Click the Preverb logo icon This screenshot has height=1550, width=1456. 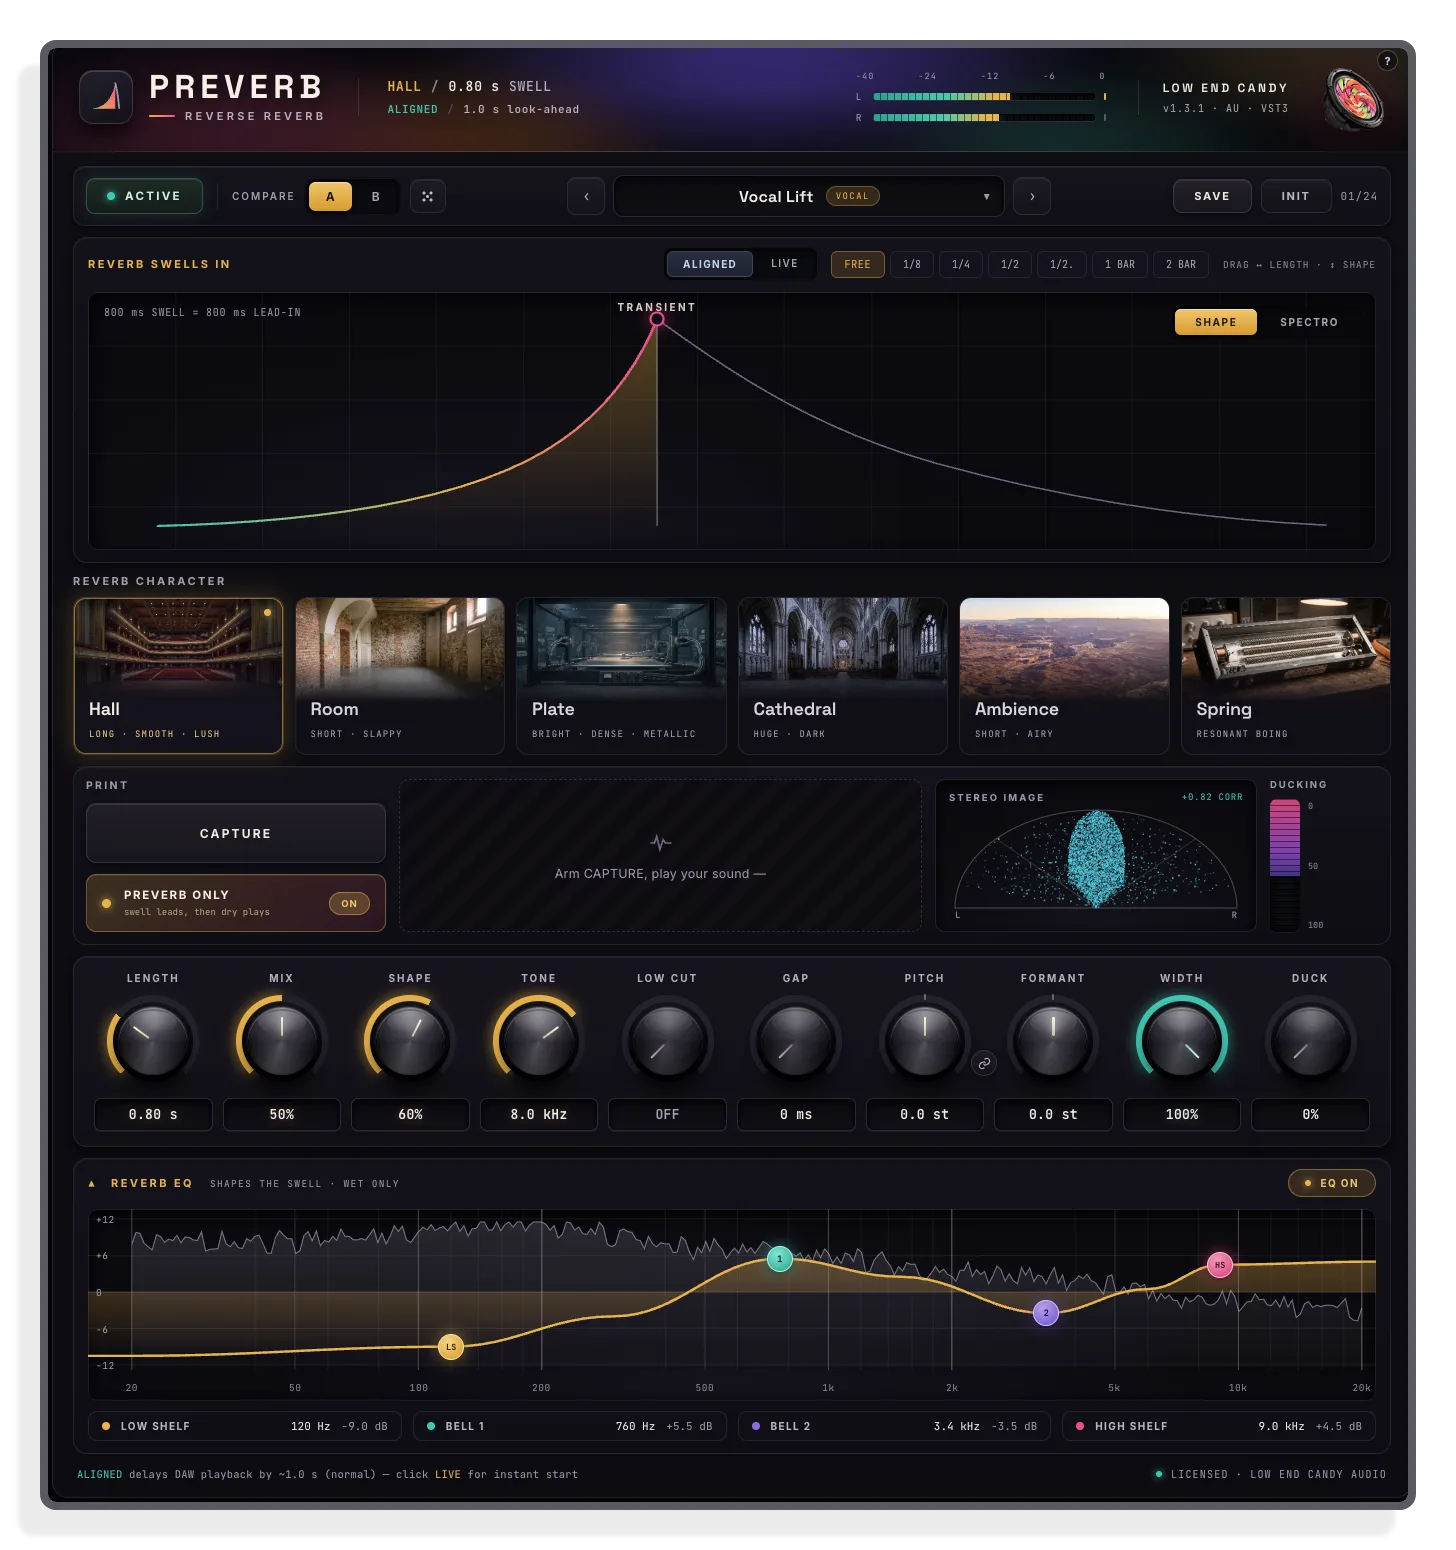pyautogui.click(x=106, y=97)
